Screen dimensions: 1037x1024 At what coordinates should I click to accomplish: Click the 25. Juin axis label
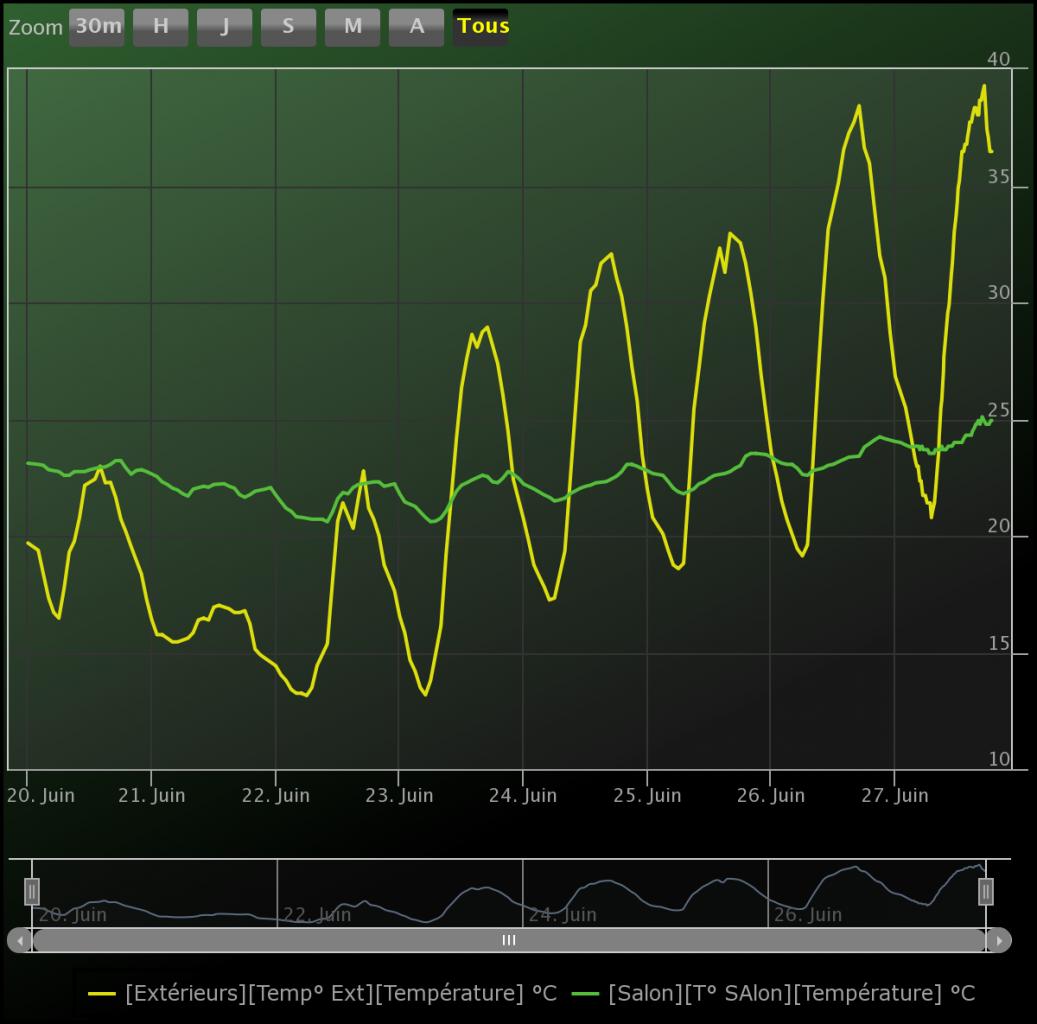click(647, 795)
